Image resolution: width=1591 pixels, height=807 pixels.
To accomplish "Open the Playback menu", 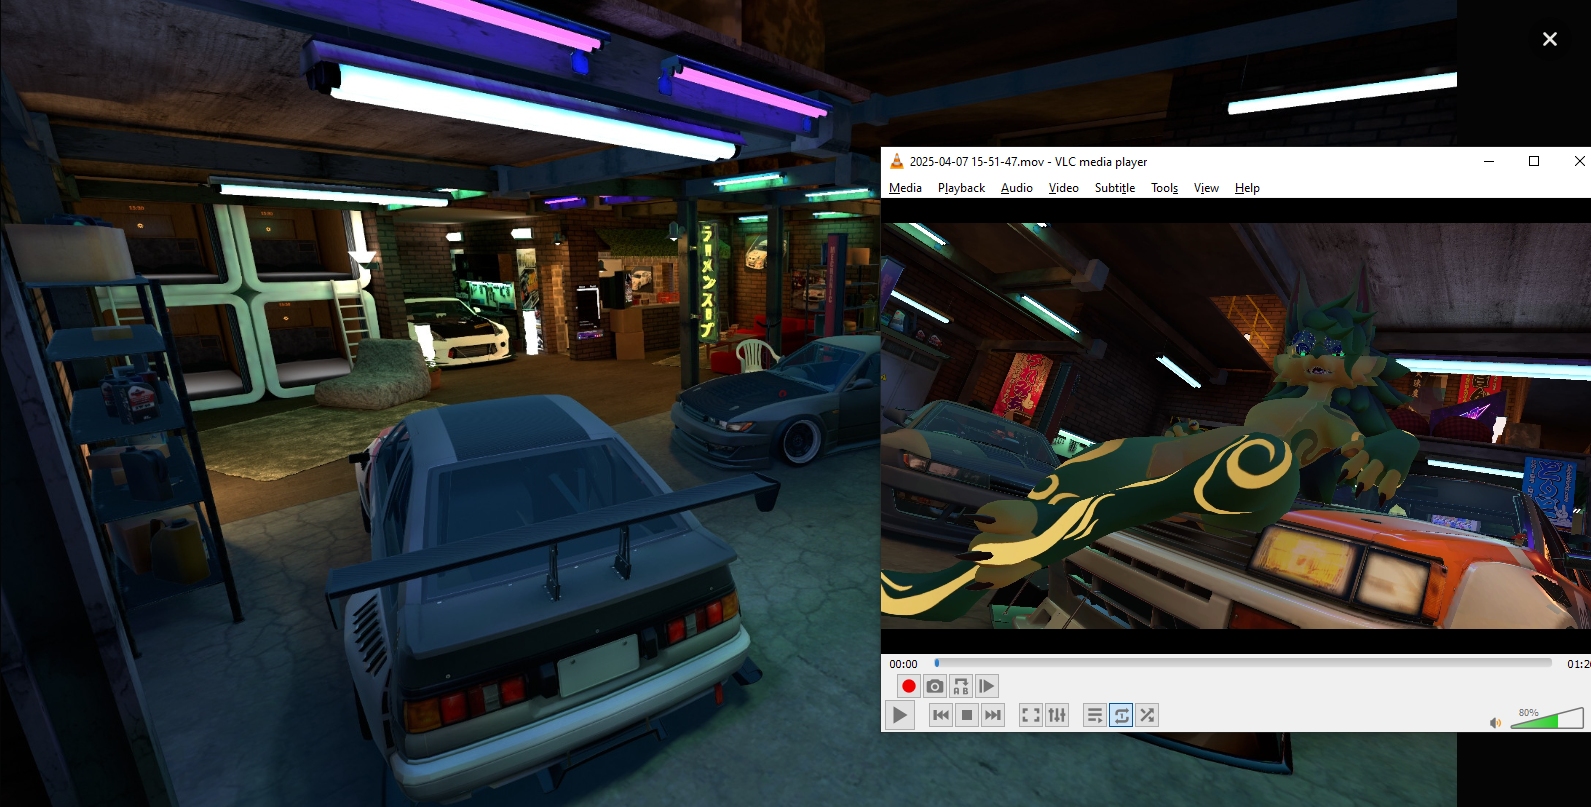I will point(961,188).
